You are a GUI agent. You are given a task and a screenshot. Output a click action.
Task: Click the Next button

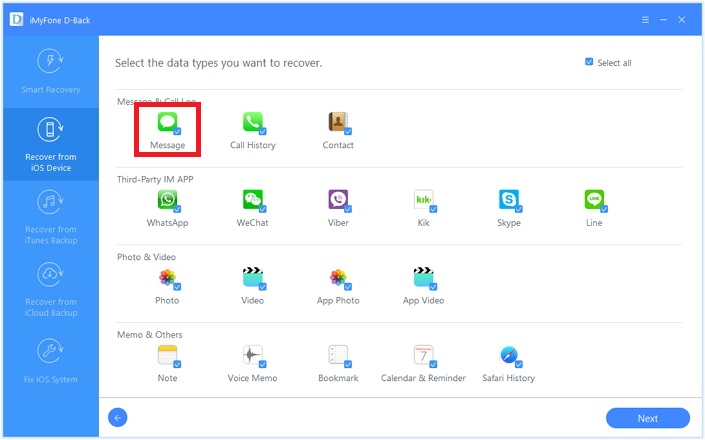[x=647, y=418]
